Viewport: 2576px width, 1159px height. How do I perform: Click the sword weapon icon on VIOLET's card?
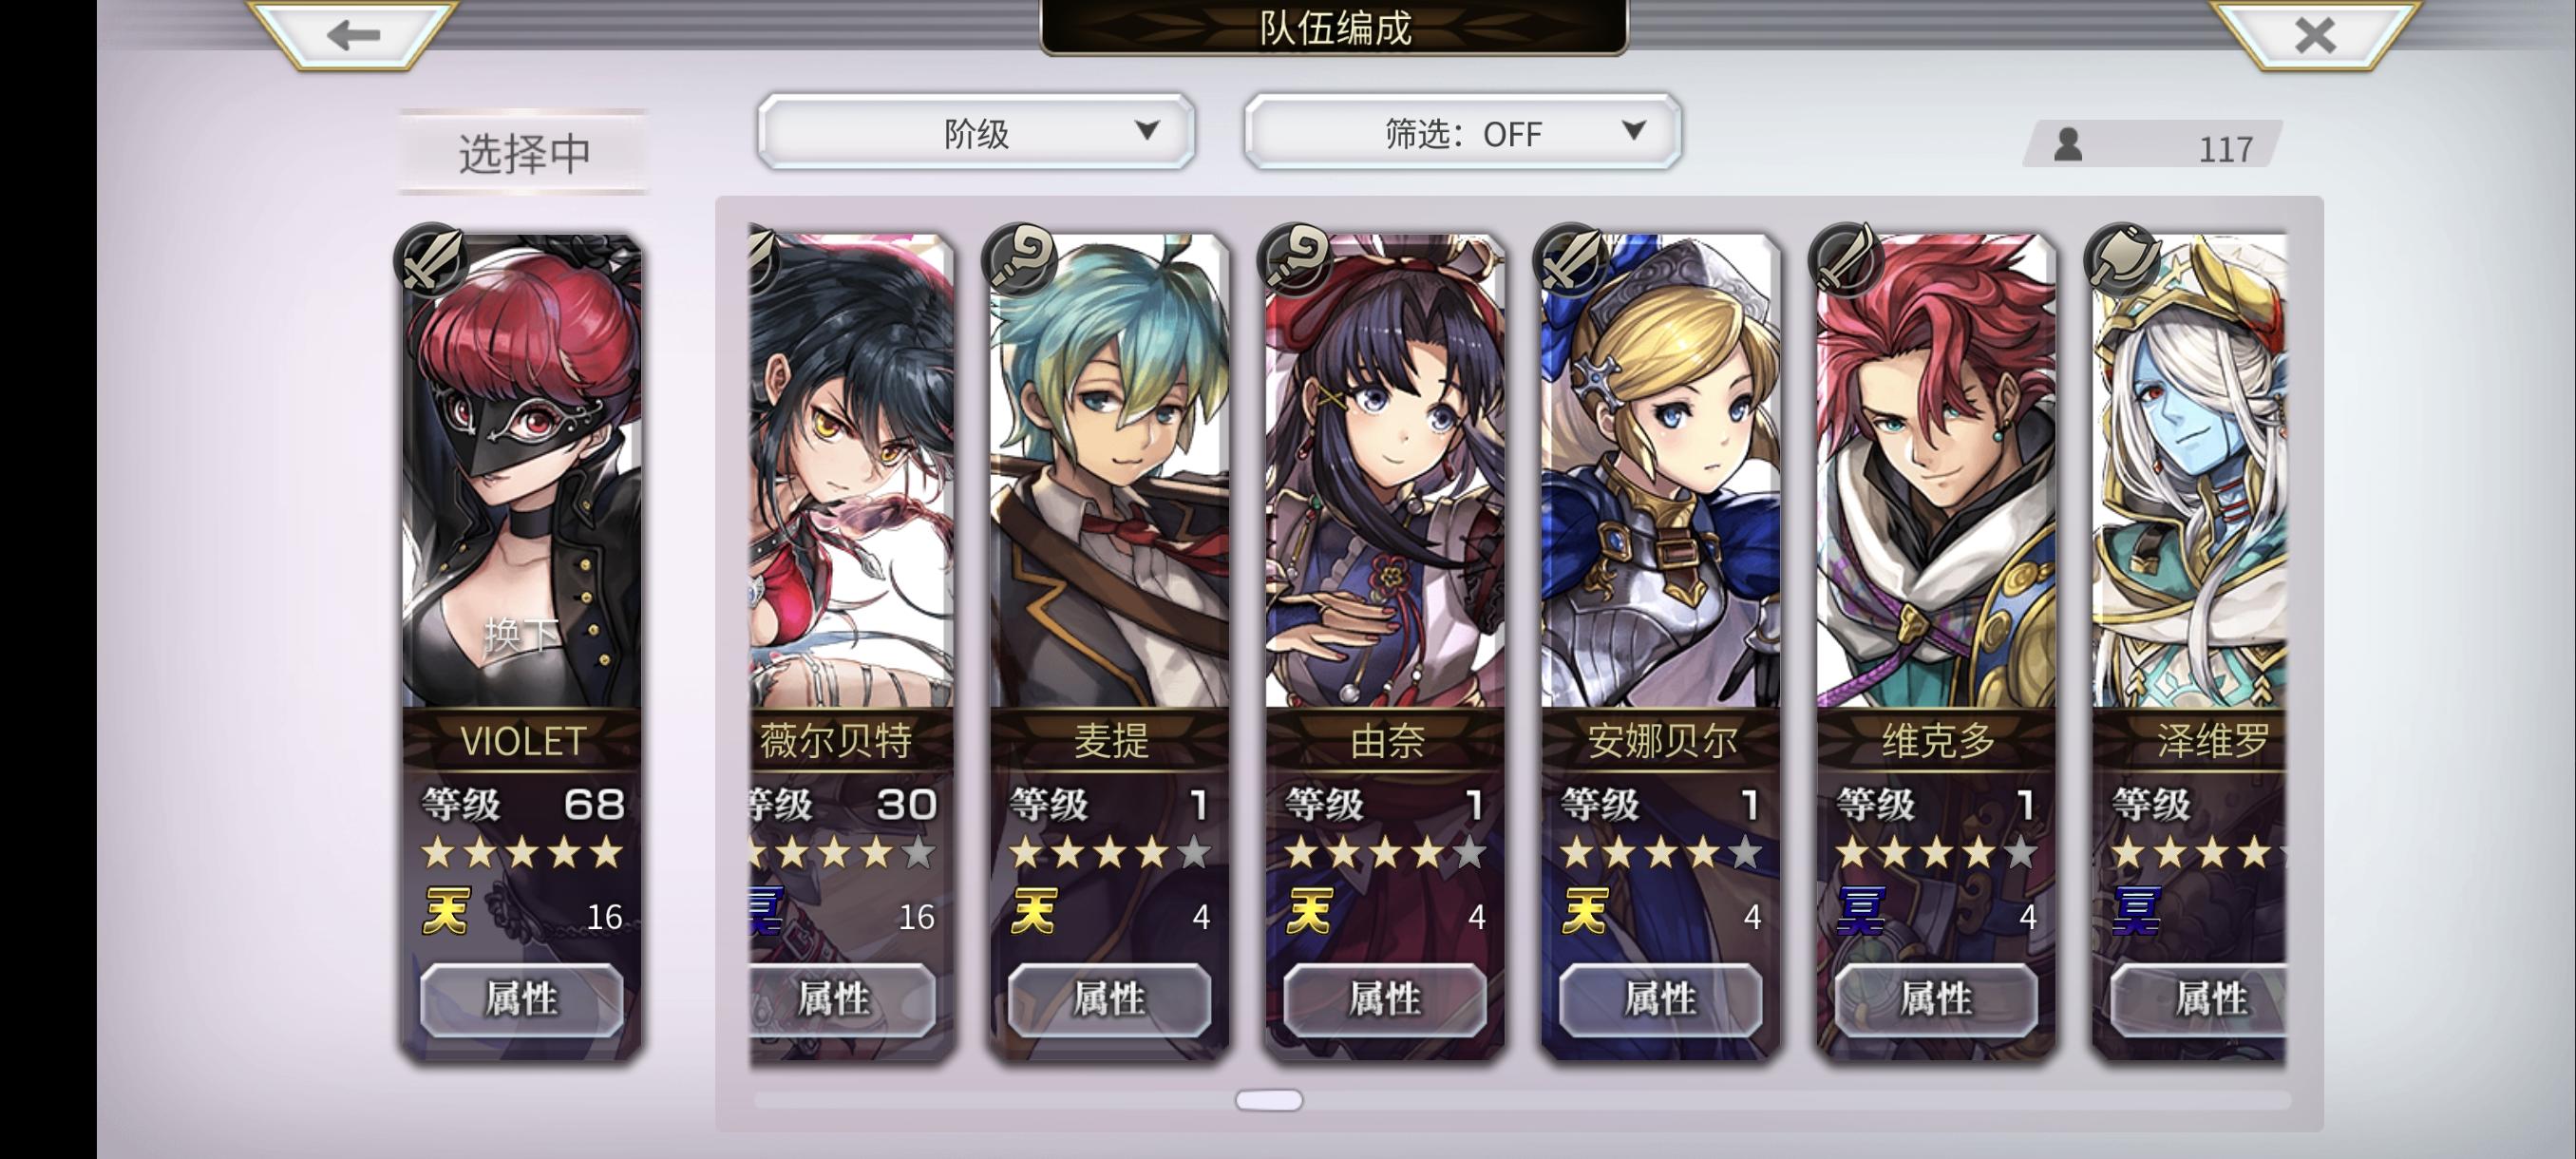pyautogui.click(x=432, y=259)
